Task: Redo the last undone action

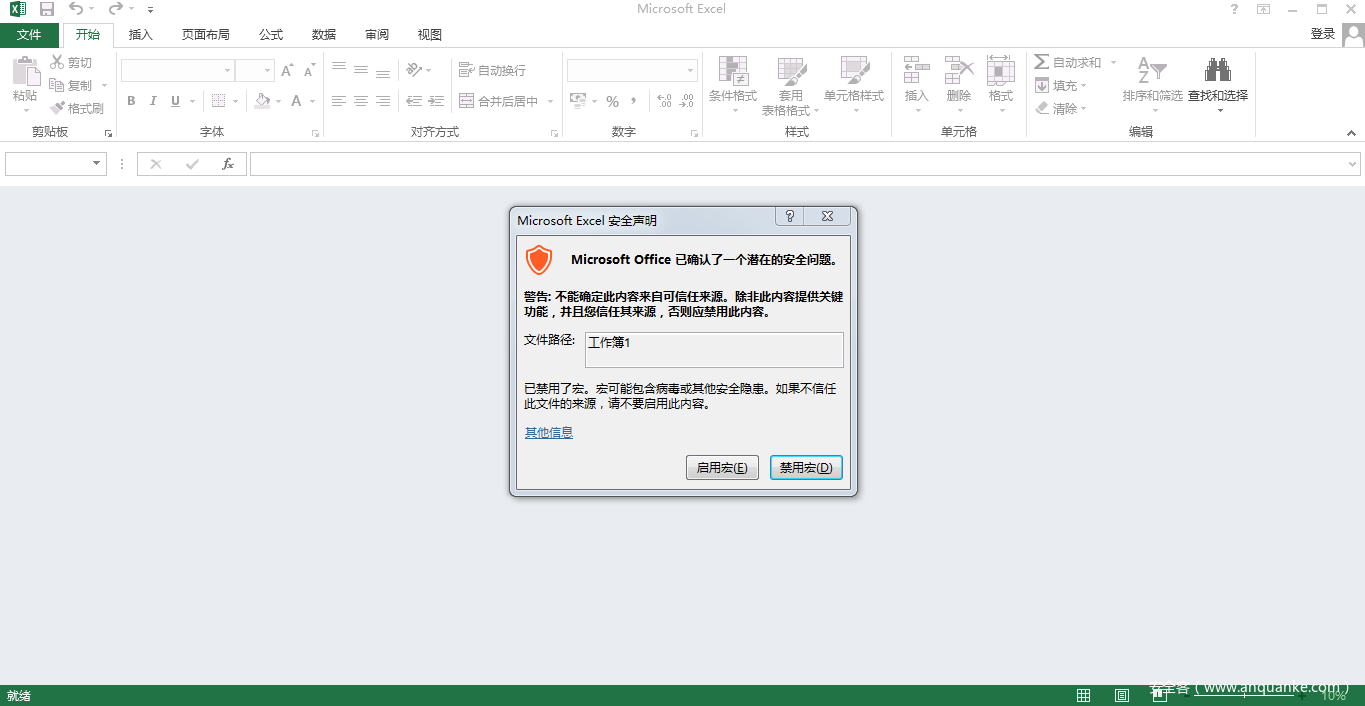Action: tap(116, 9)
